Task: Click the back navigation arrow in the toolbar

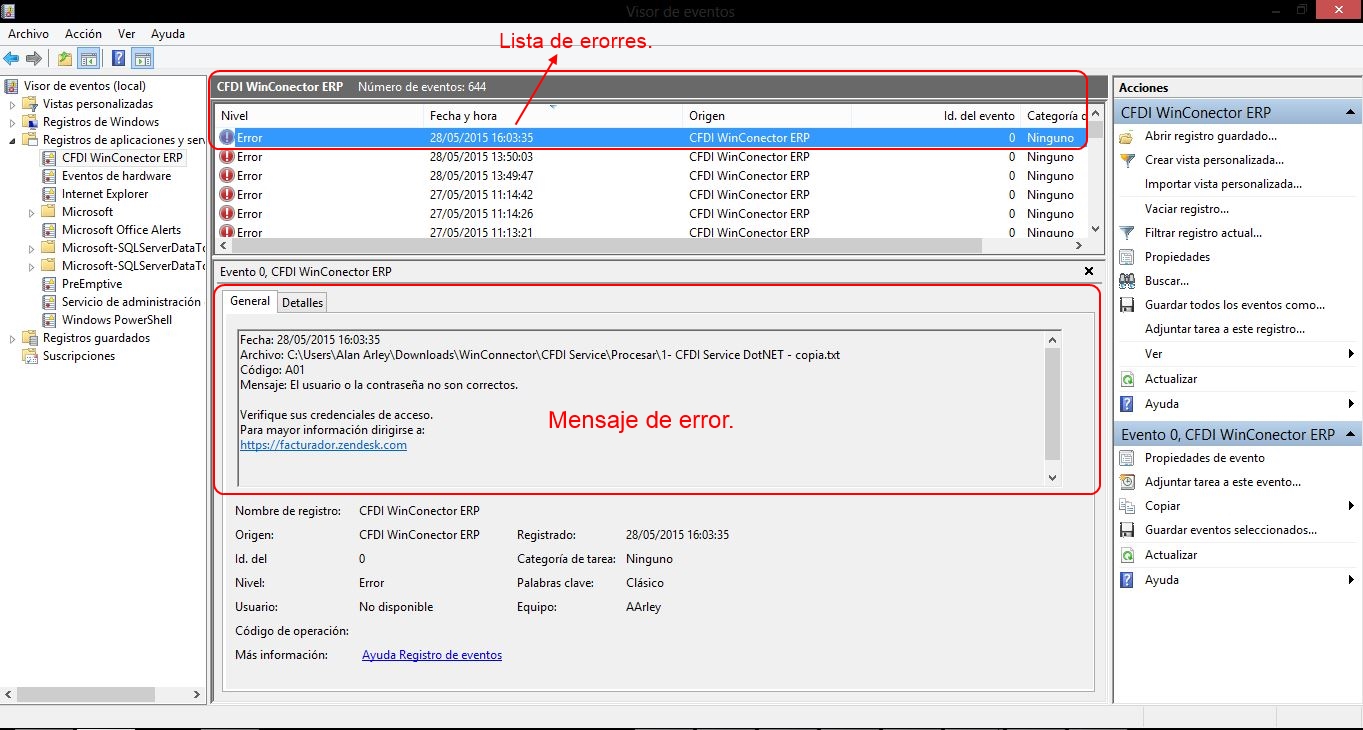Action: [12, 58]
